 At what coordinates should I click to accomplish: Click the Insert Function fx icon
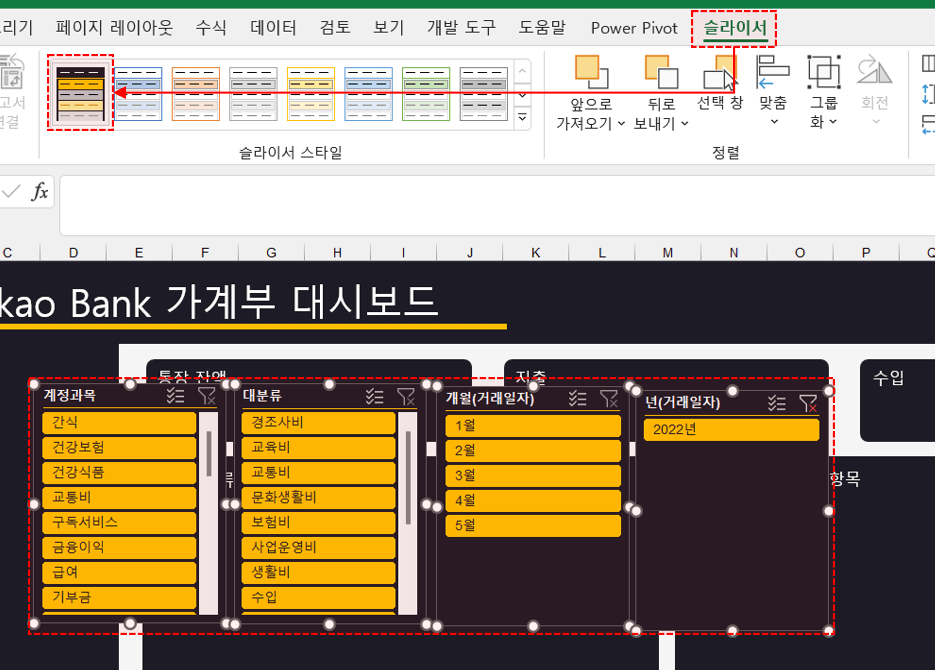pyautogui.click(x=40, y=192)
